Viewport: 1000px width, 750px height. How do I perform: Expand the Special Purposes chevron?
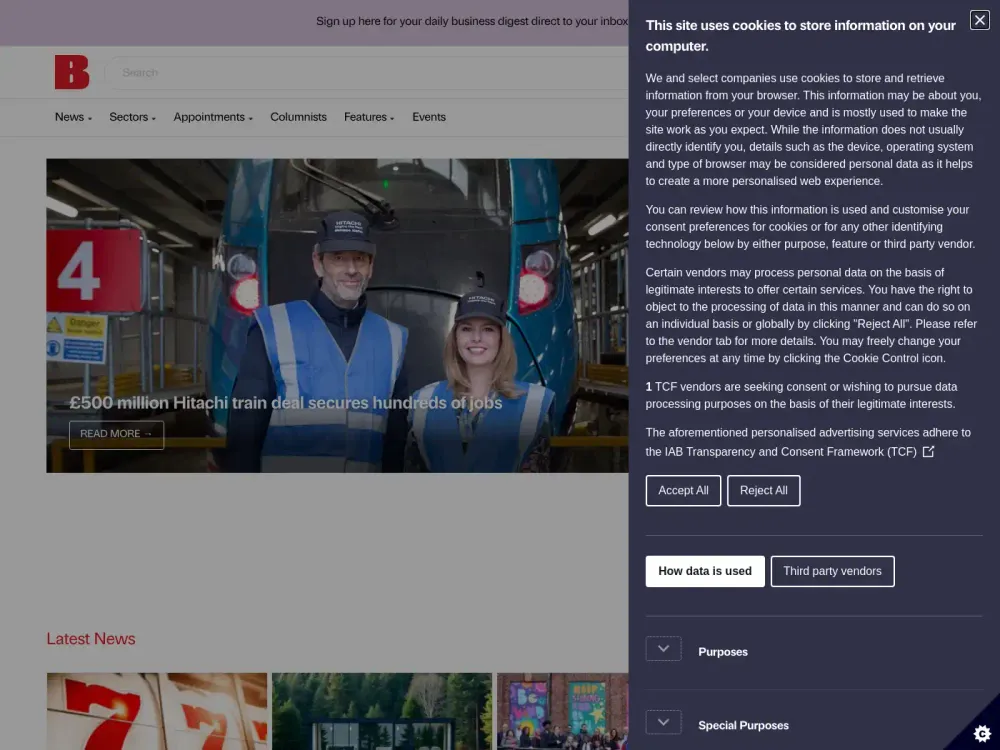(x=663, y=723)
